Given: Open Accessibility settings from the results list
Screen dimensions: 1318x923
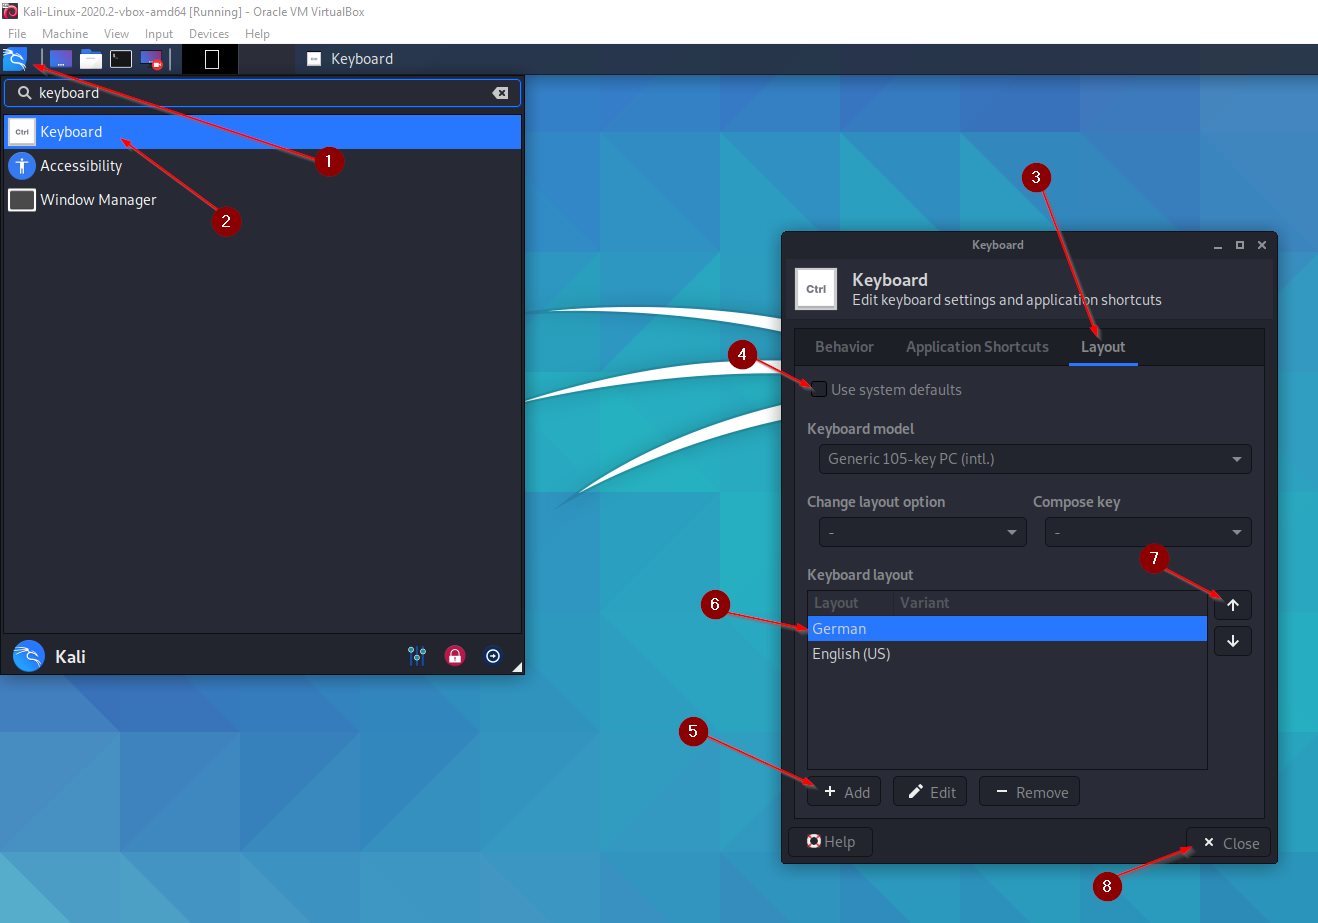Looking at the screenshot, I should tap(80, 166).
